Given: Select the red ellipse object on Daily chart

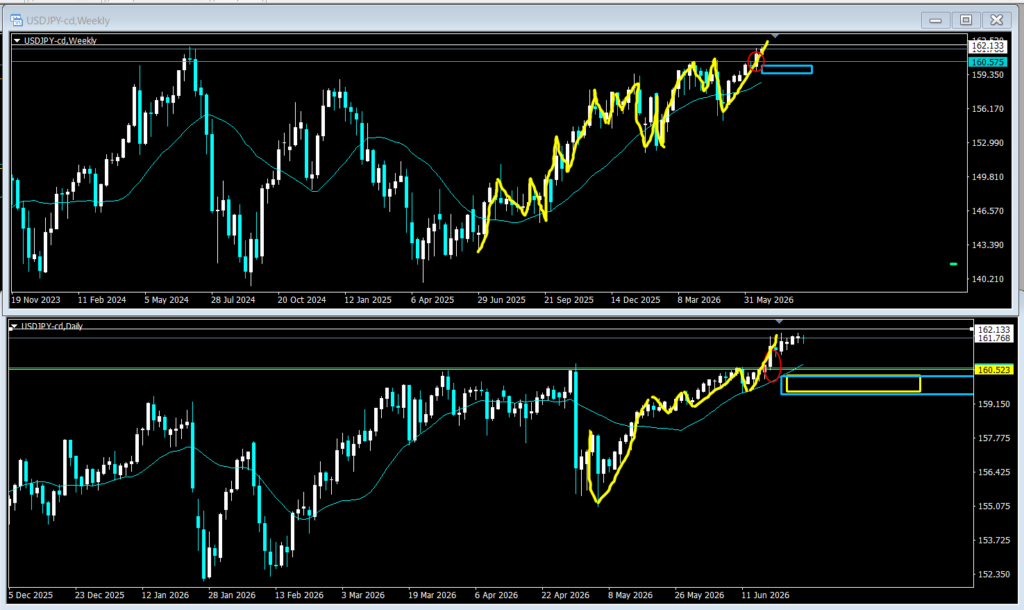Looking at the screenshot, I should [772, 366].
